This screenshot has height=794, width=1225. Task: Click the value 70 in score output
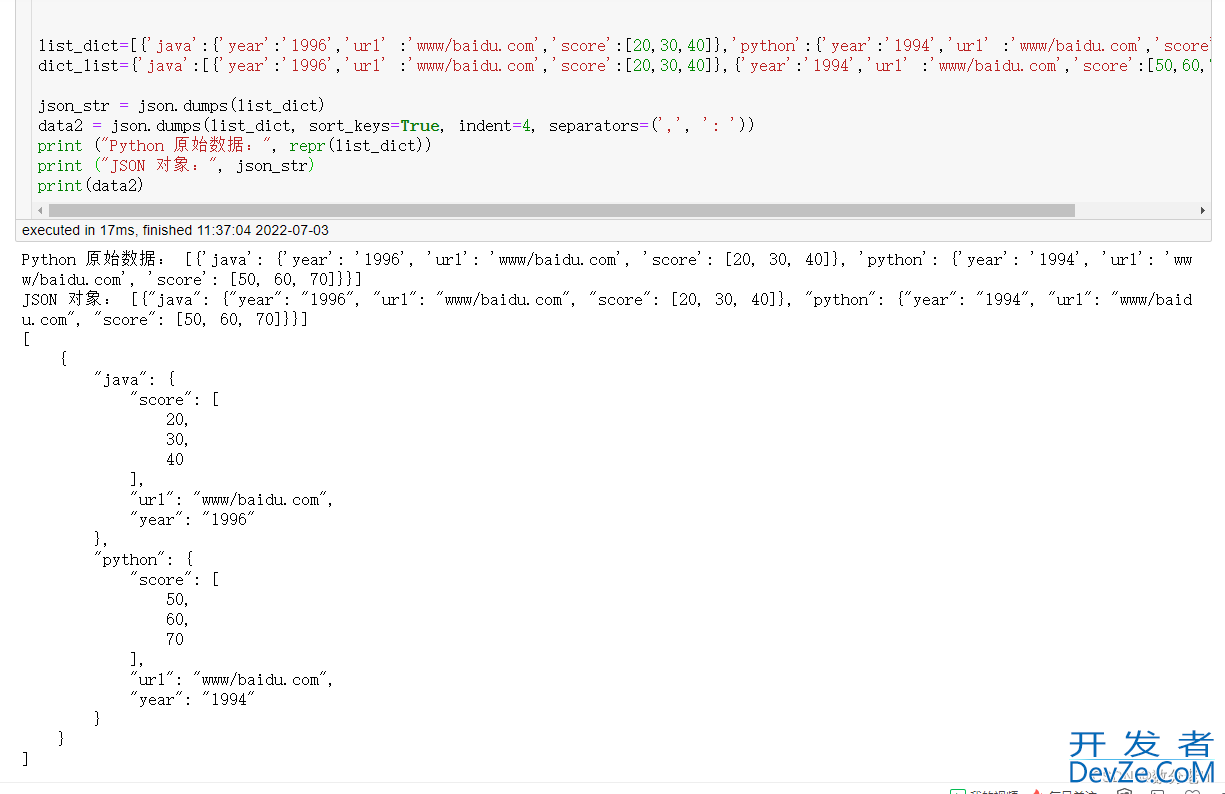175,640
